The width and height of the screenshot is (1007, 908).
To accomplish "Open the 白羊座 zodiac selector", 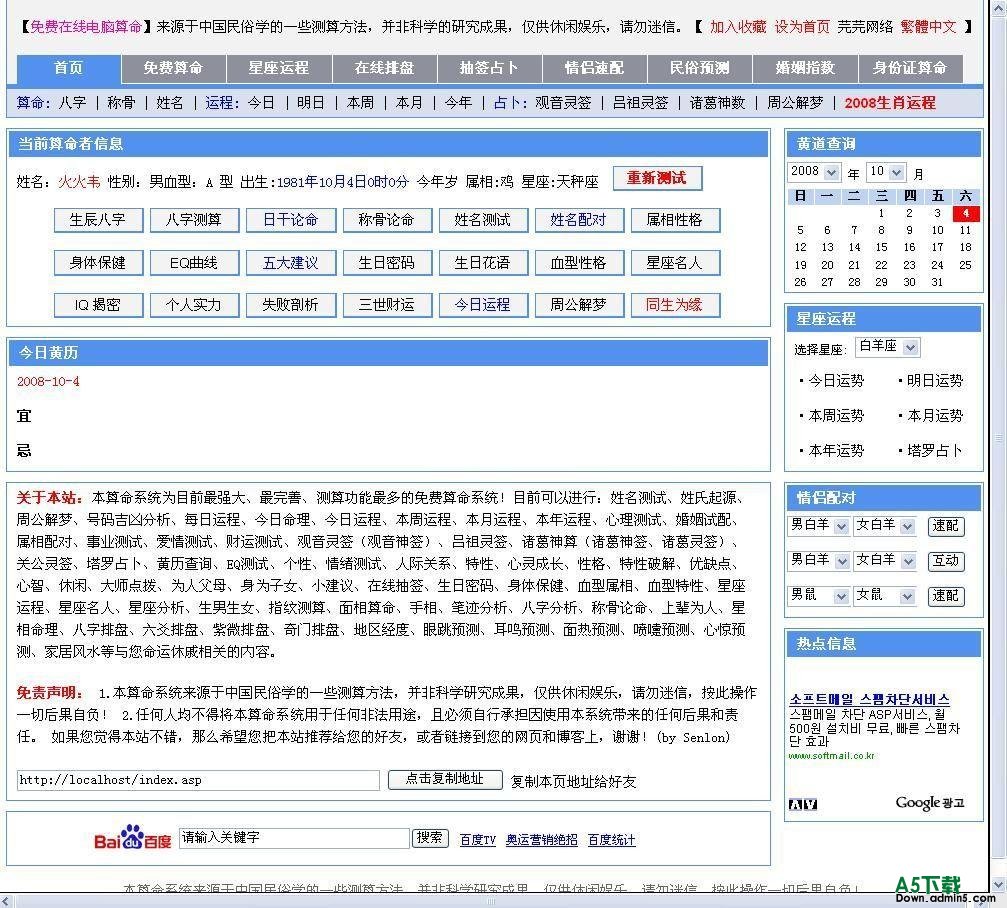I will point(888,347).
